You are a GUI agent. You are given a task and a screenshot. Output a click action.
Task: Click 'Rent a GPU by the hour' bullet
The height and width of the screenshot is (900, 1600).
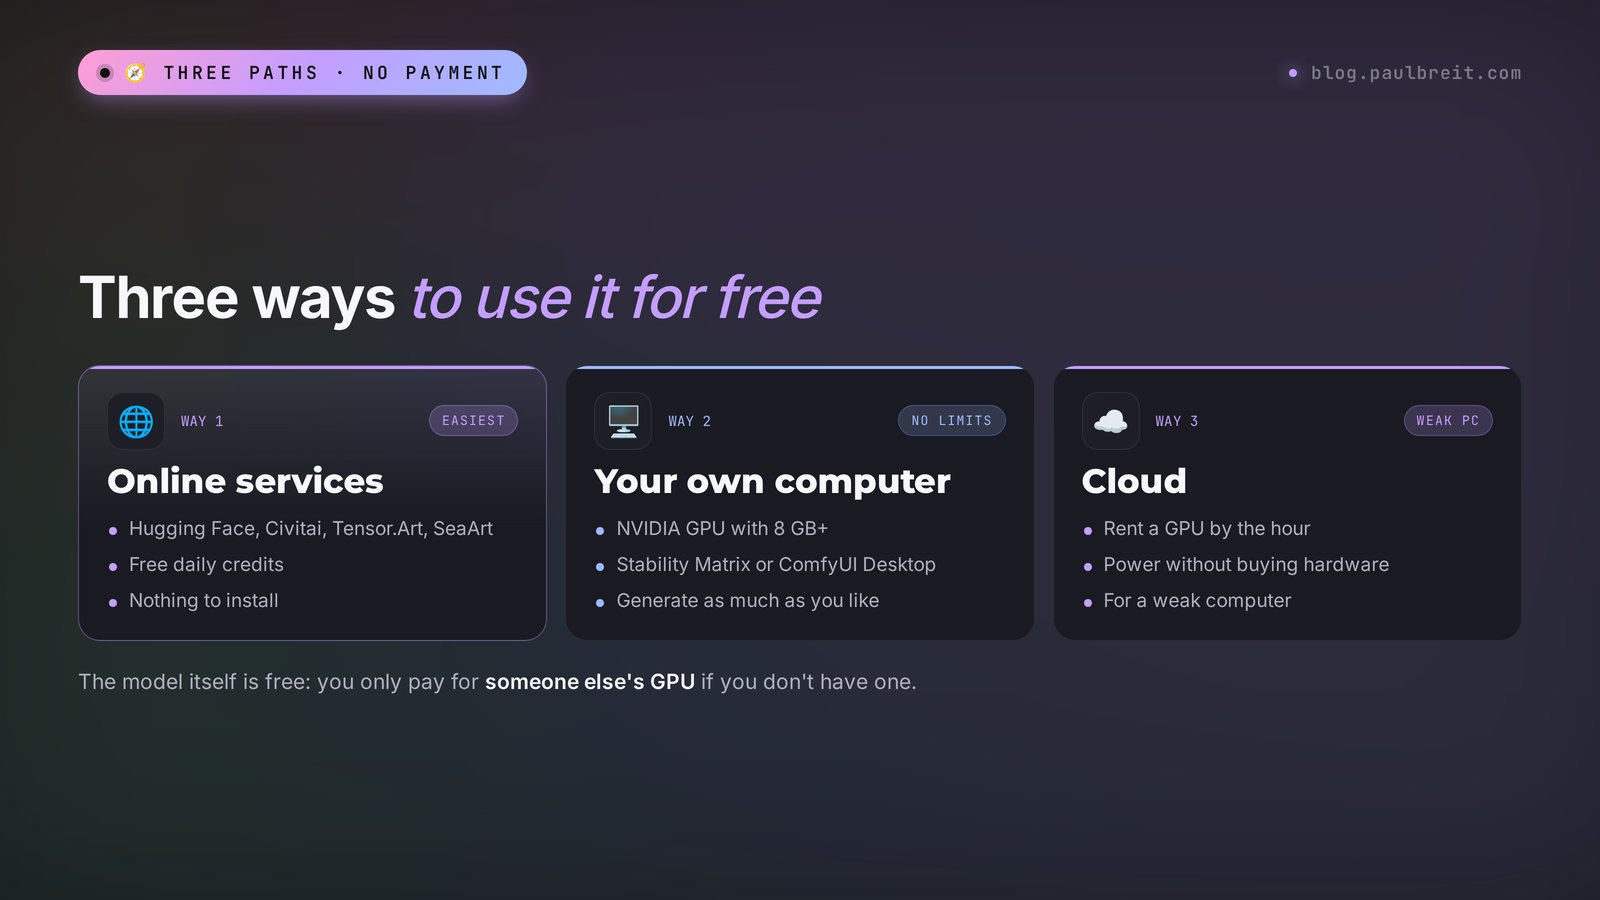point(1207,529)
